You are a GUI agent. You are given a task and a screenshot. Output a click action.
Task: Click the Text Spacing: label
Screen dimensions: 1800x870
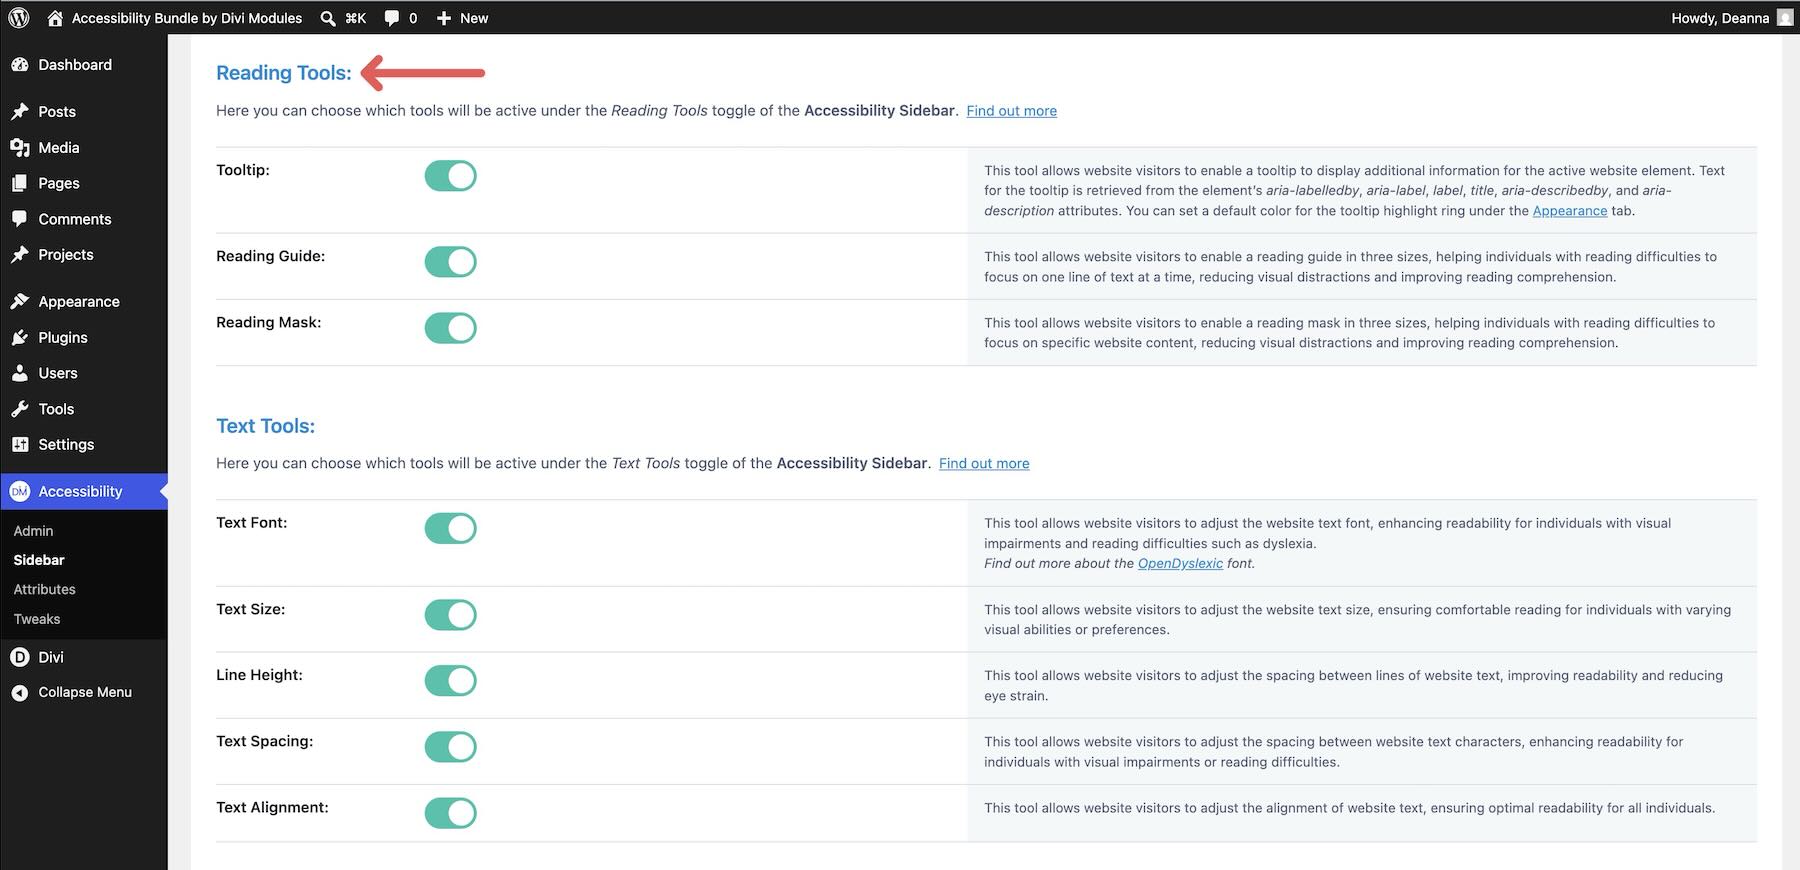pyautogui.click(x=265, y=741)
